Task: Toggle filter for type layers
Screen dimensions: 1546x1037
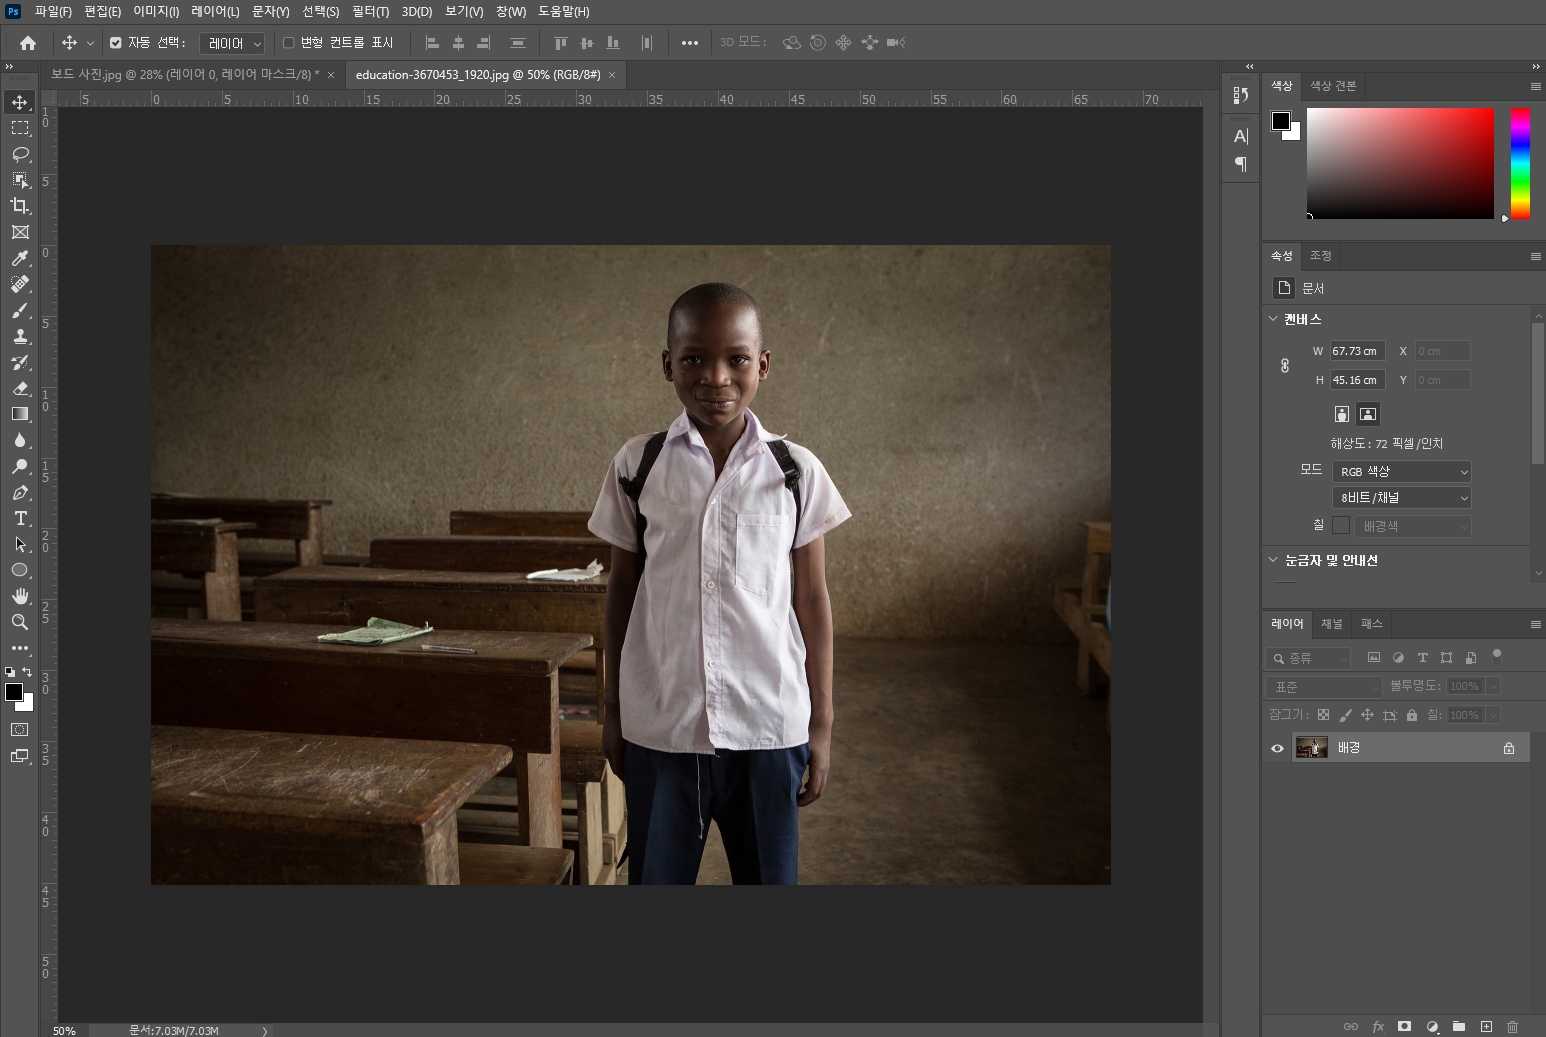Action: pyautogui.click(x=1422, y=657)
